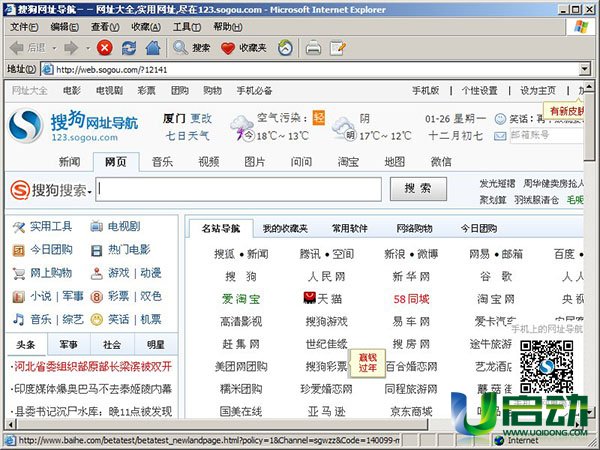This screenshot has height=450, width=600.
Task: Open the 搜狗搜索 engine dropdown arrow
Action: click(x=90, y=191)
